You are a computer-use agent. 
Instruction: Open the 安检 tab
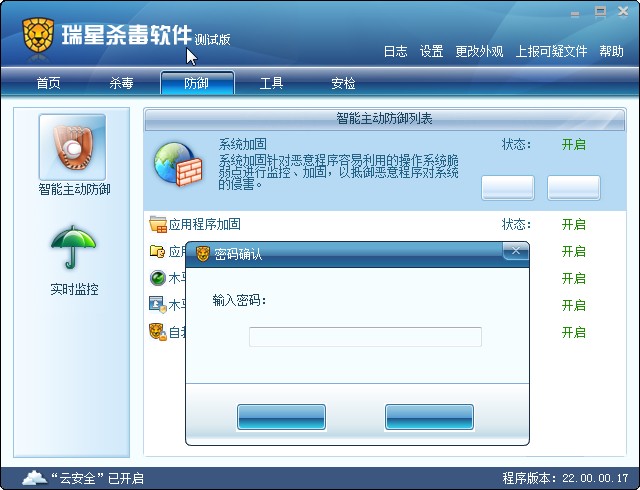(x=343, y=83)
